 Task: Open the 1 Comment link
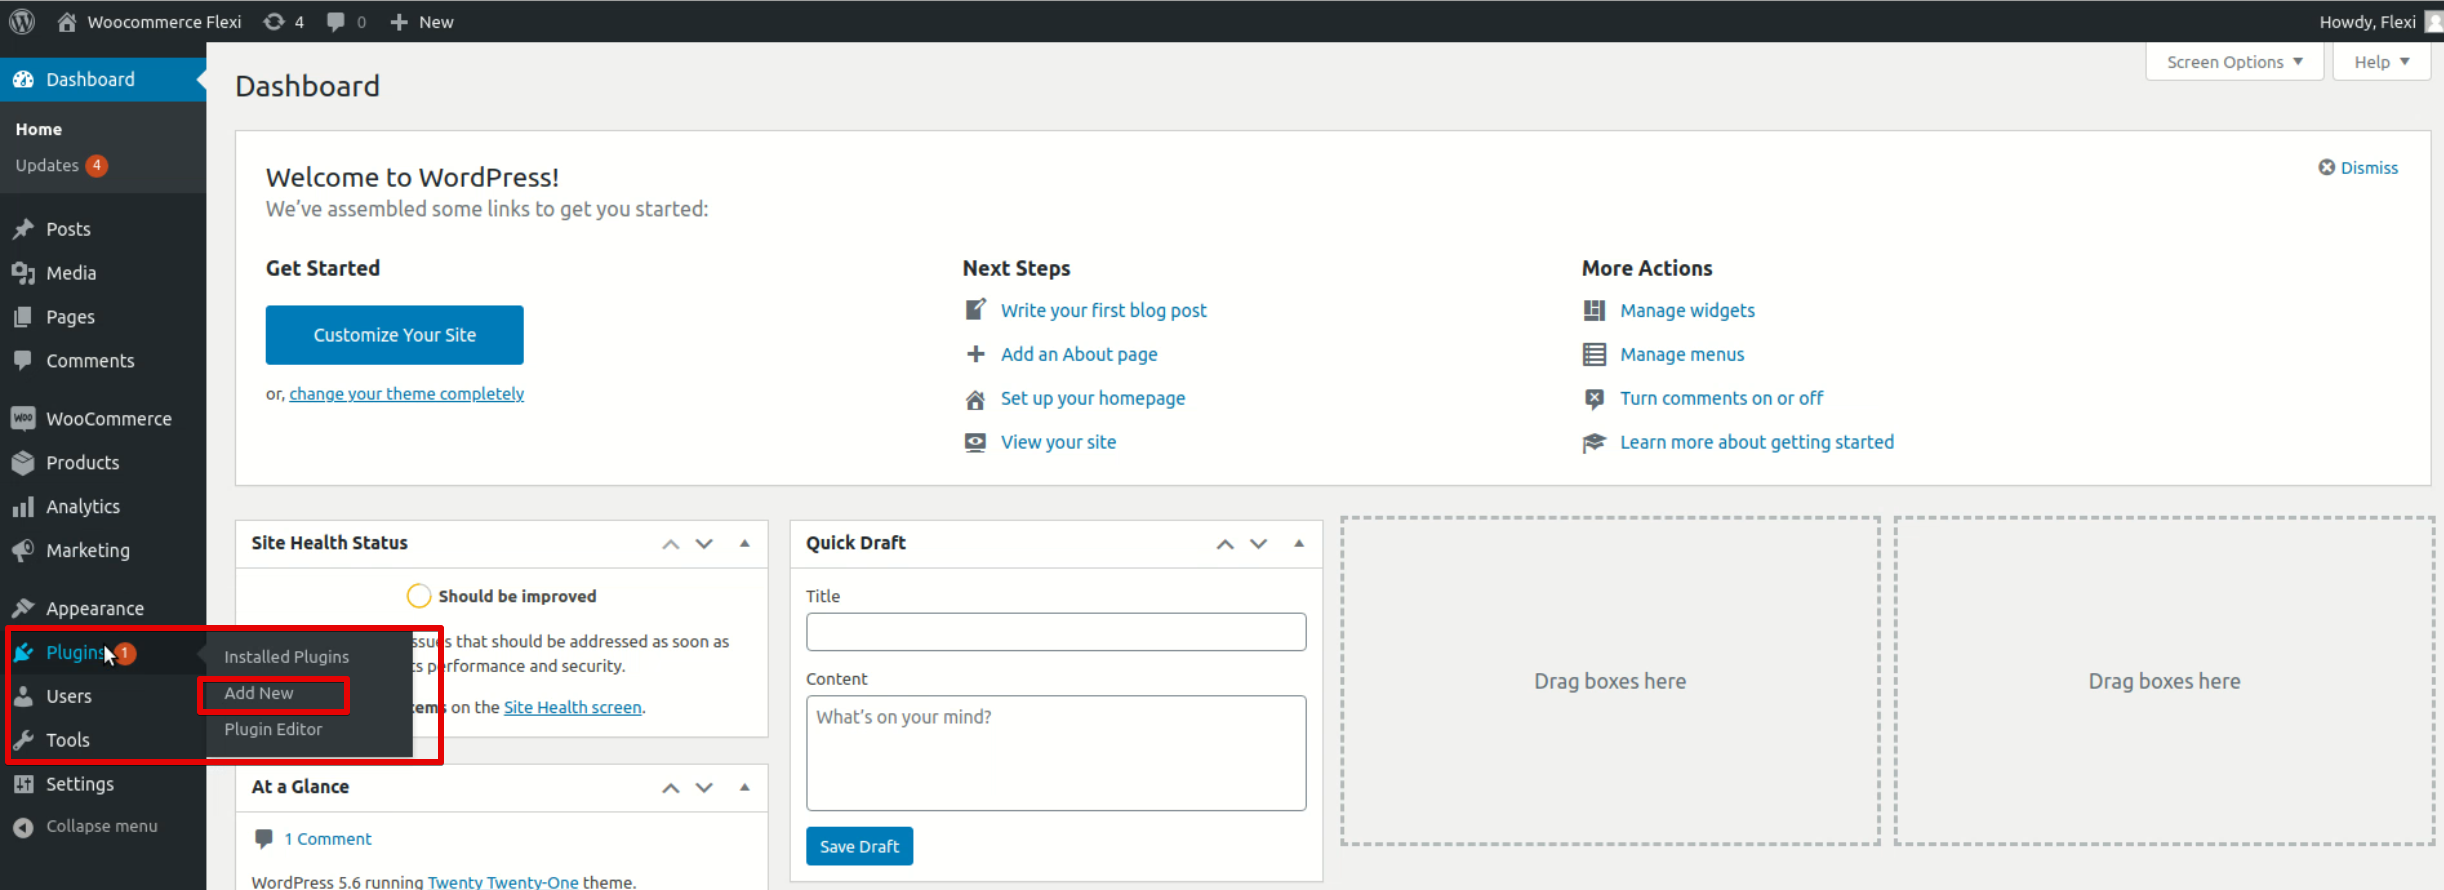tap(328, 839)
